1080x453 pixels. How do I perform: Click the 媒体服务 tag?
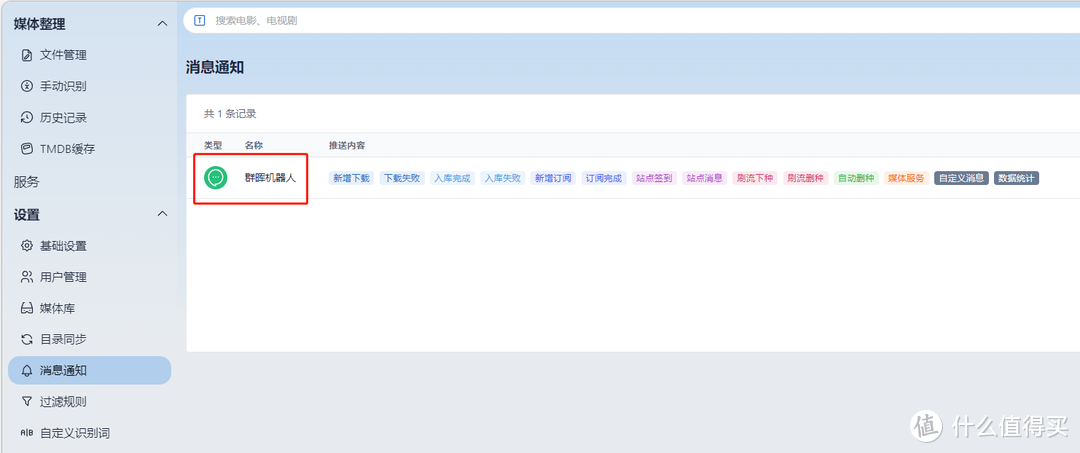click(x=906, y=178)
